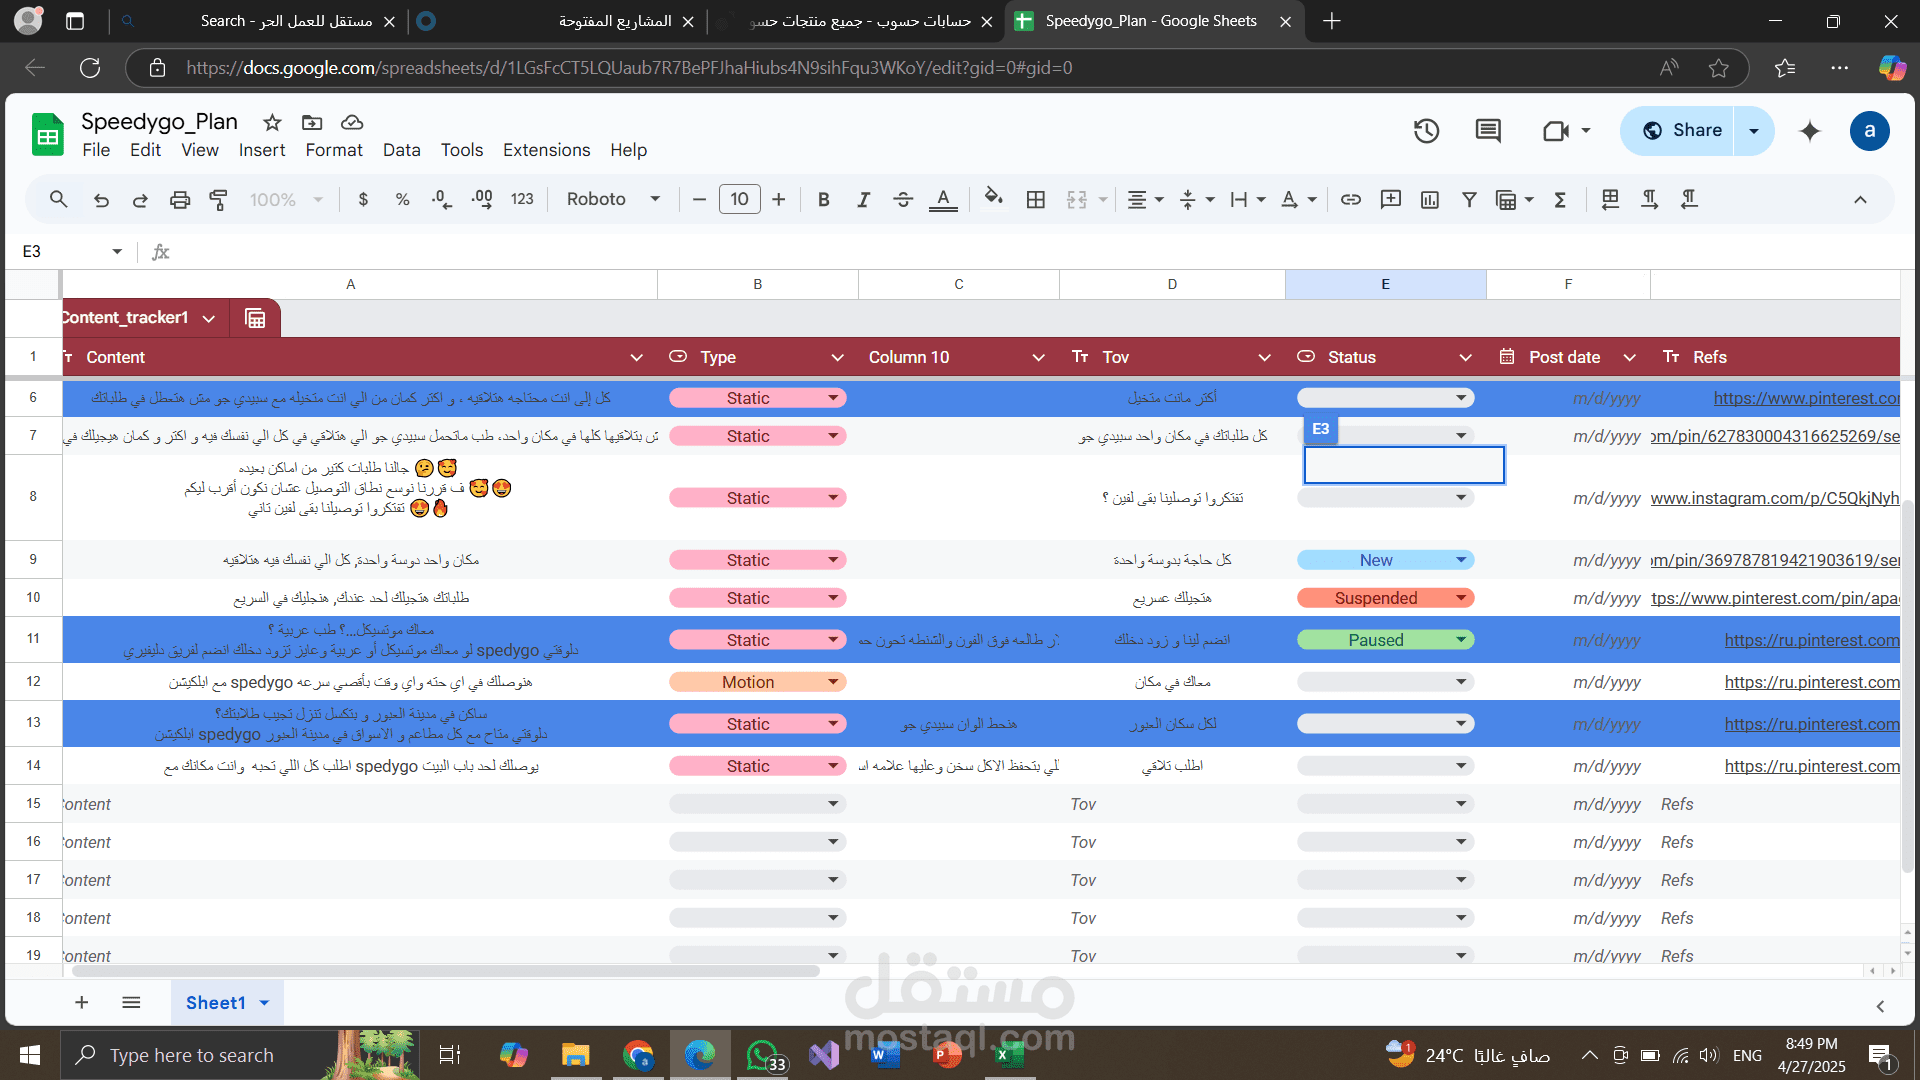Click the font size field

[740, 199]
